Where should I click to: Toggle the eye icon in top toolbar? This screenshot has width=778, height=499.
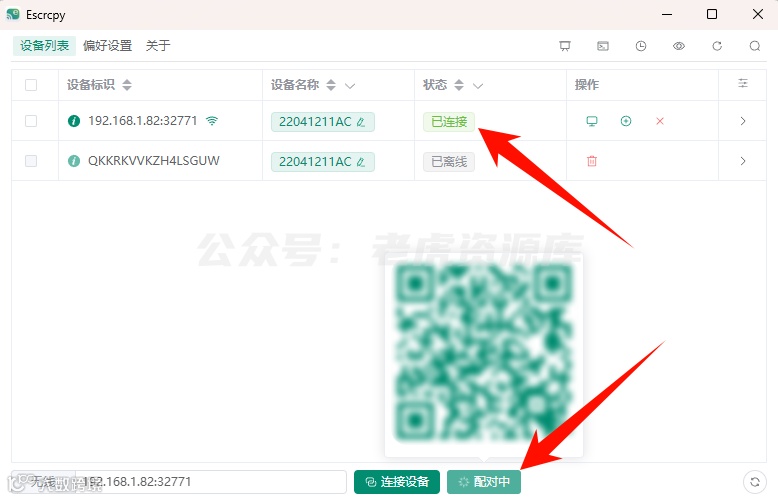coord(679,46)
